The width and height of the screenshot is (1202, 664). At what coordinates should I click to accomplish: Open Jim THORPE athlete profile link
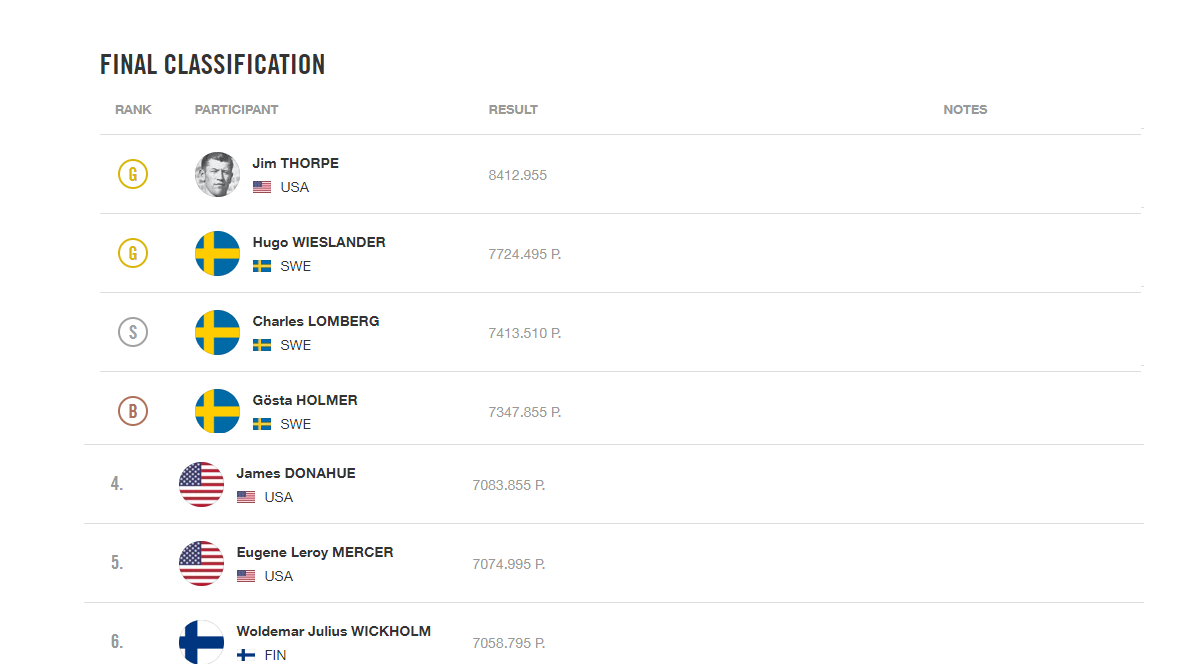click(296, 163)
